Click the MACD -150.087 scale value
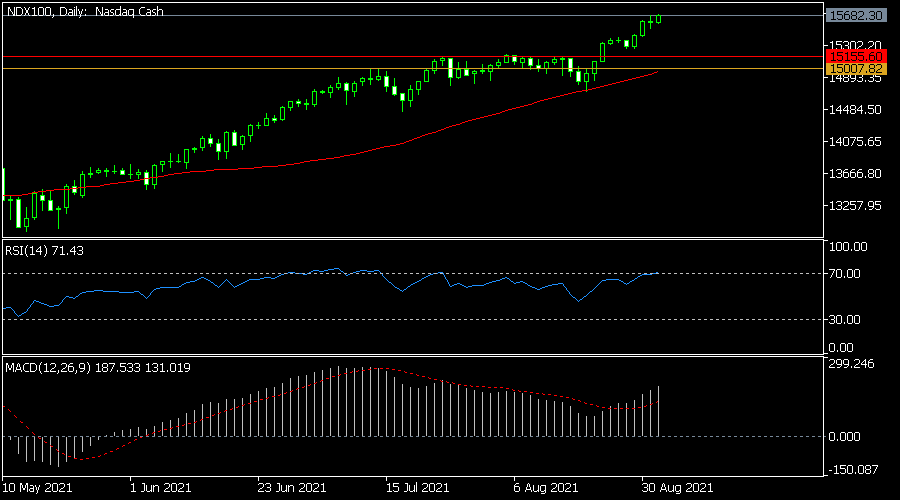The image size is (900, 500). [854, 470]
